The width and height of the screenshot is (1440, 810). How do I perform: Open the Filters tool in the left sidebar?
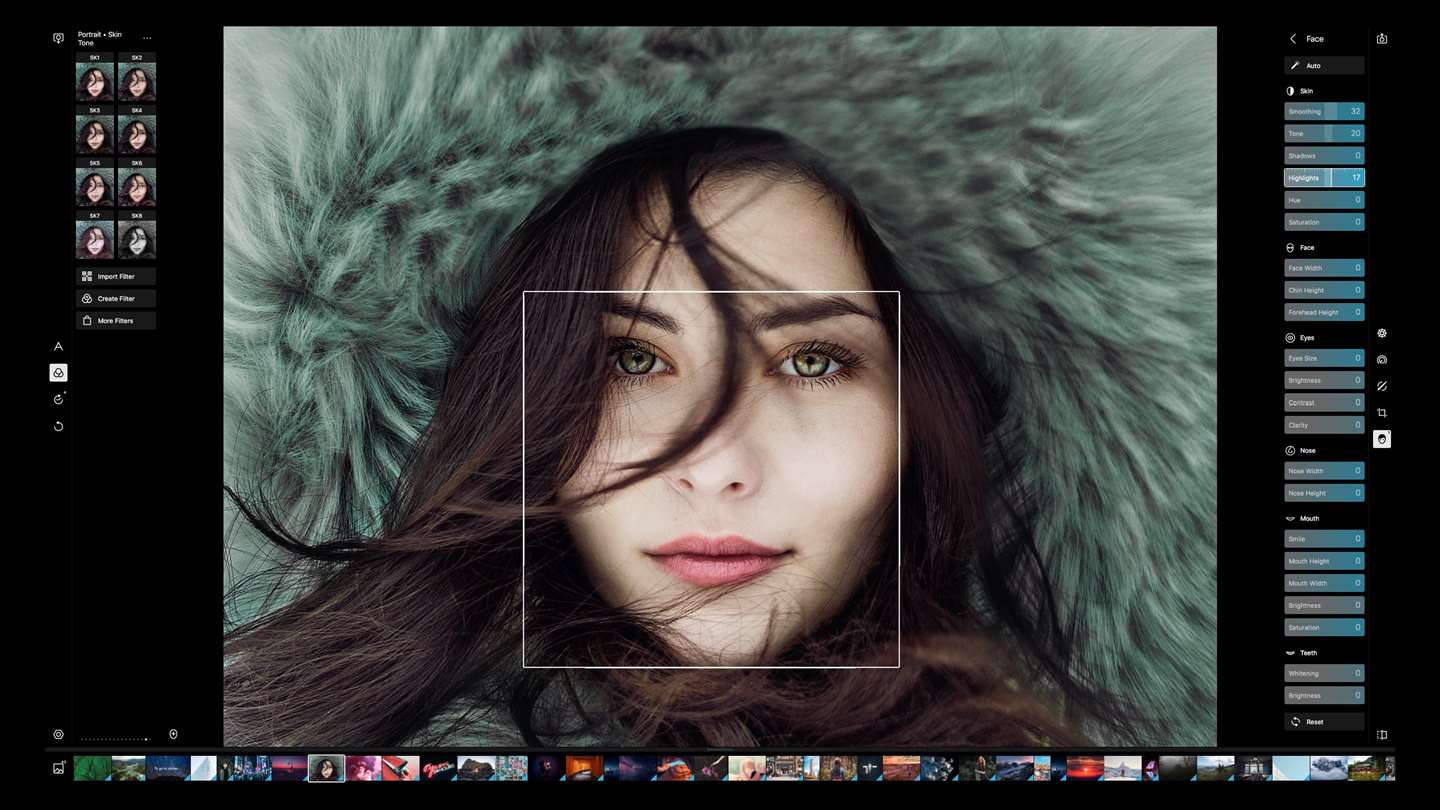pyautogui.click(x=58, y=372)
